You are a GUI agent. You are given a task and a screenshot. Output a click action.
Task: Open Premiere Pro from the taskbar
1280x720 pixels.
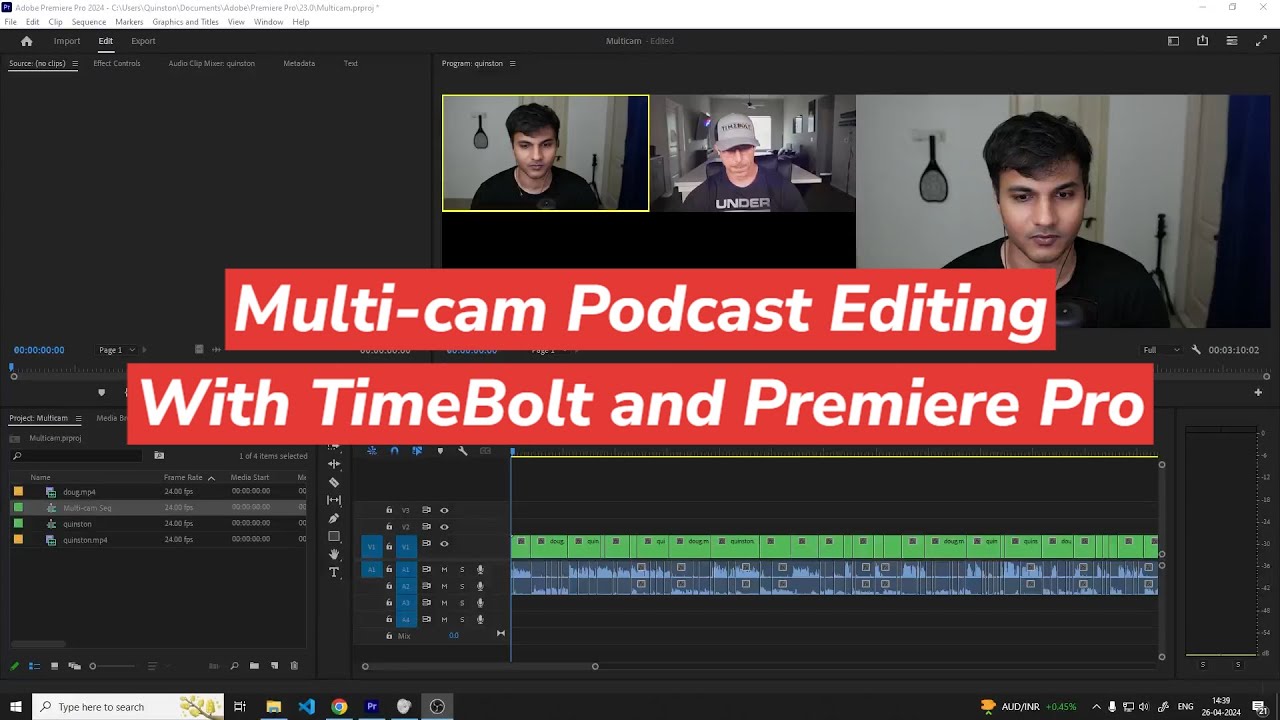(x=372, y=707)
